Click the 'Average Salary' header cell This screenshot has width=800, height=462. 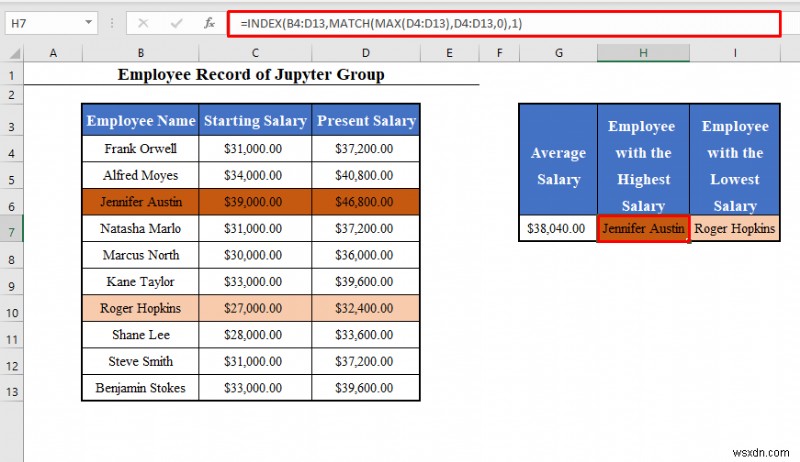tap(559, 160)
